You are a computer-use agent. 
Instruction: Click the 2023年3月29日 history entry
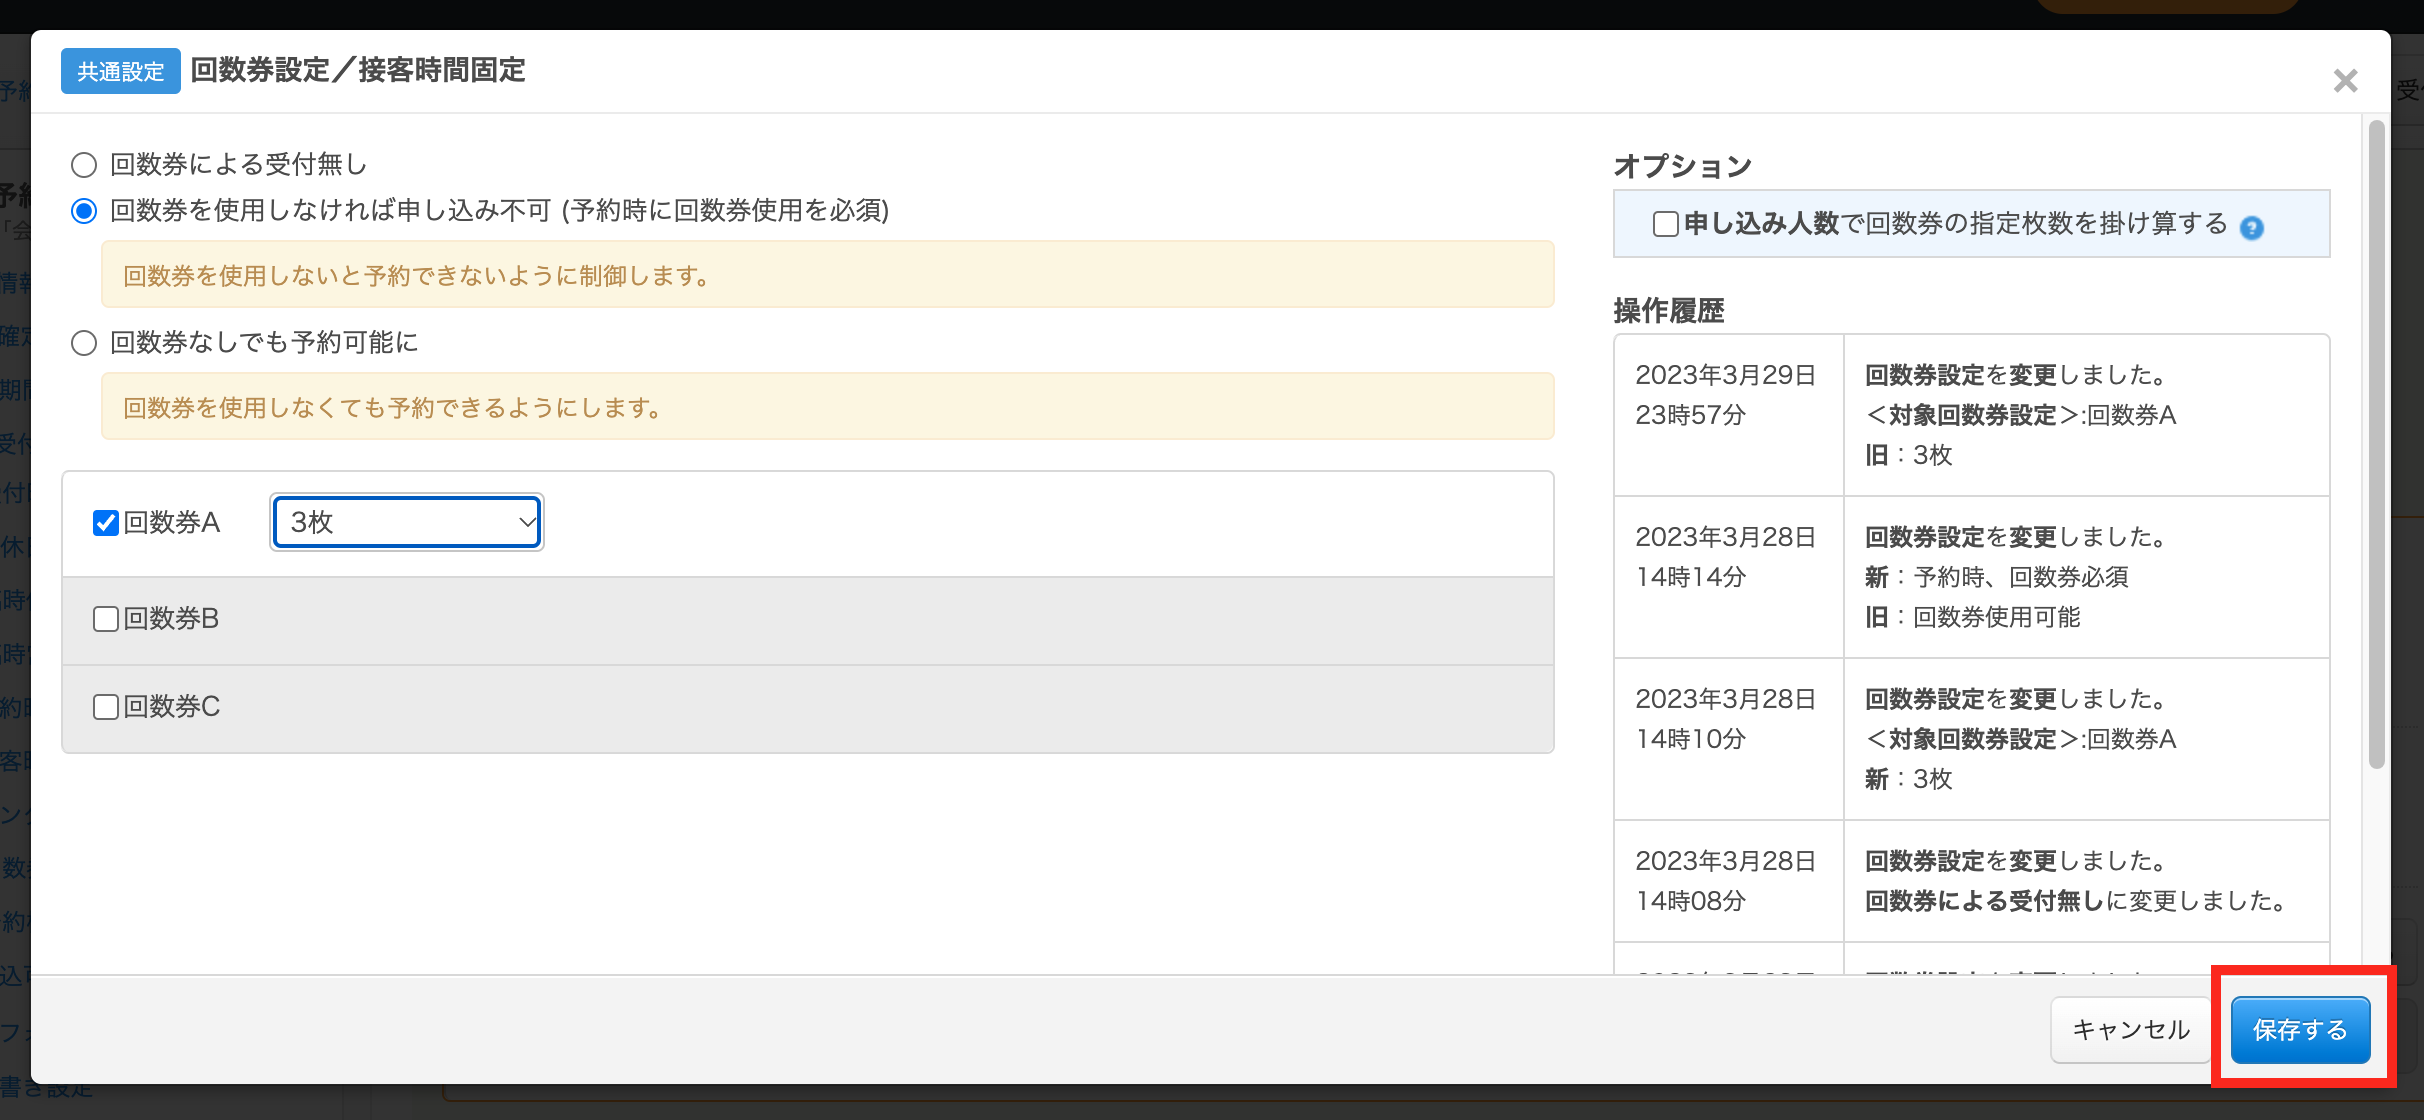coord(1972,415)
